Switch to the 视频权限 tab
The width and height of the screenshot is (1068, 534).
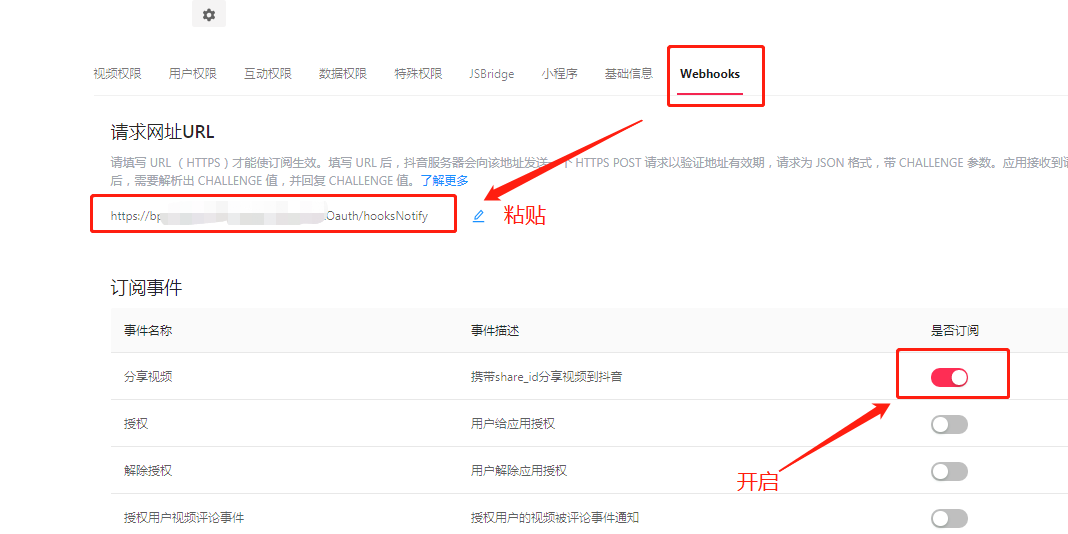click(x=117, y=74)
